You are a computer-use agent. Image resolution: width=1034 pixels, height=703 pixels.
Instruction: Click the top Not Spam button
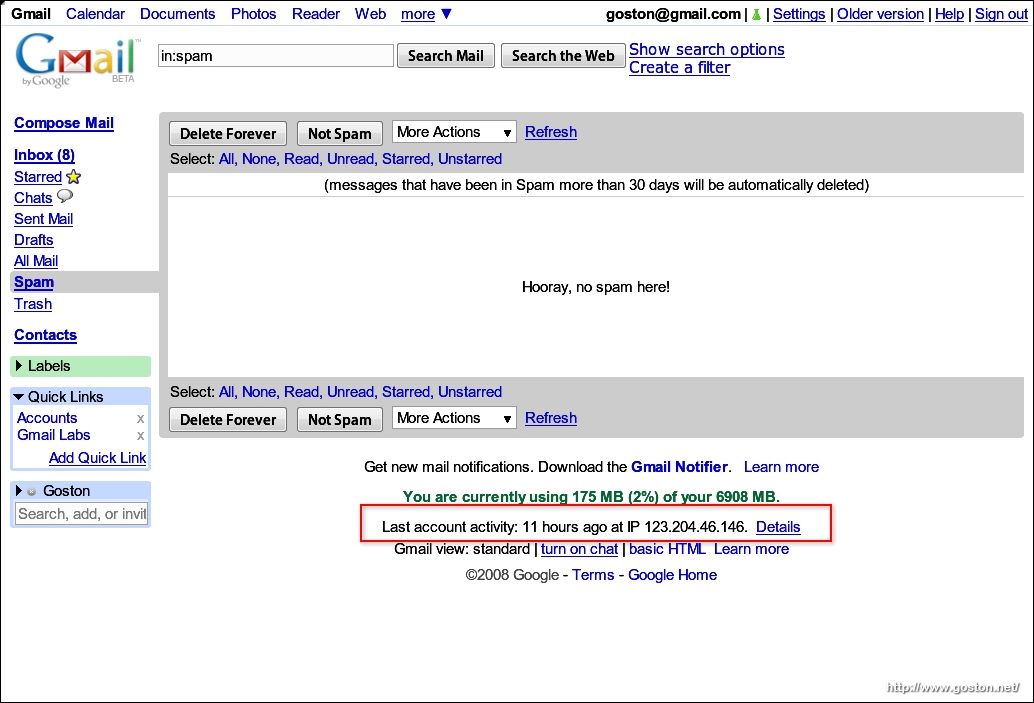(340, 133)
